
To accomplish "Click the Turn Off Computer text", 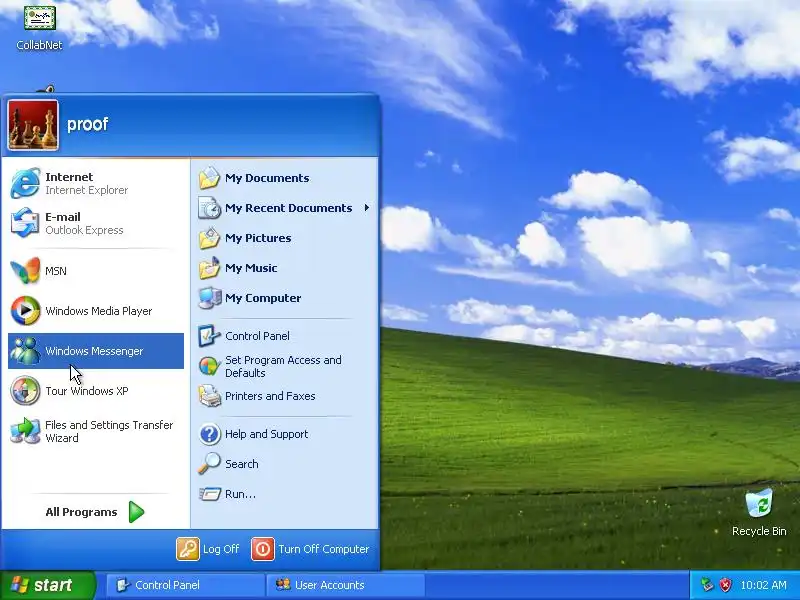I will point(323,549).
